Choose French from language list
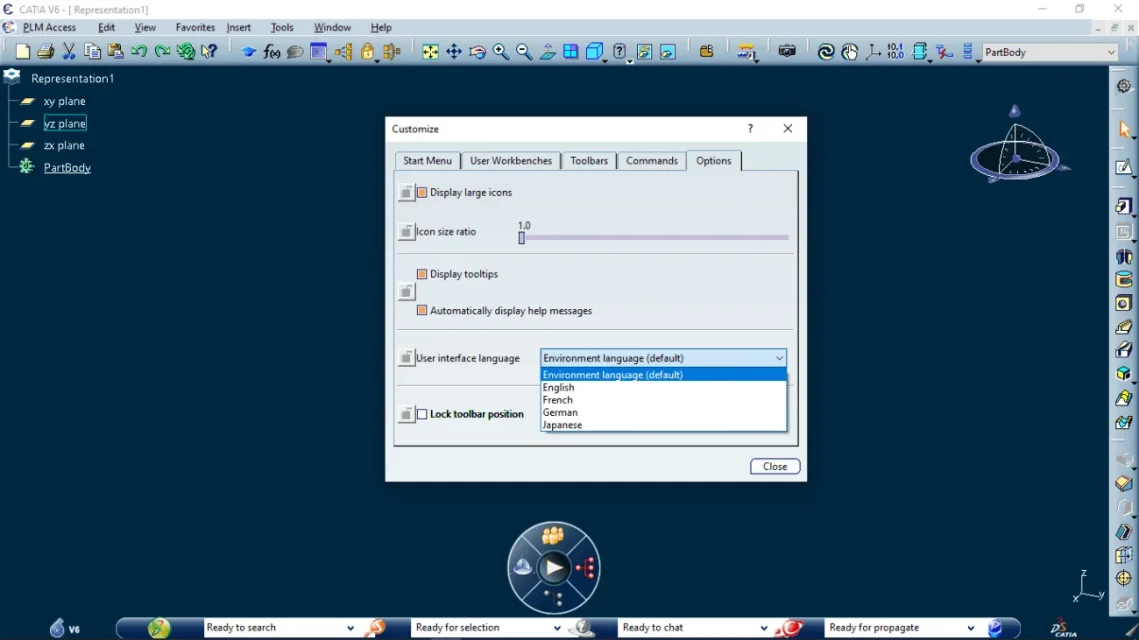1139x640 pixels. (663, 400)
